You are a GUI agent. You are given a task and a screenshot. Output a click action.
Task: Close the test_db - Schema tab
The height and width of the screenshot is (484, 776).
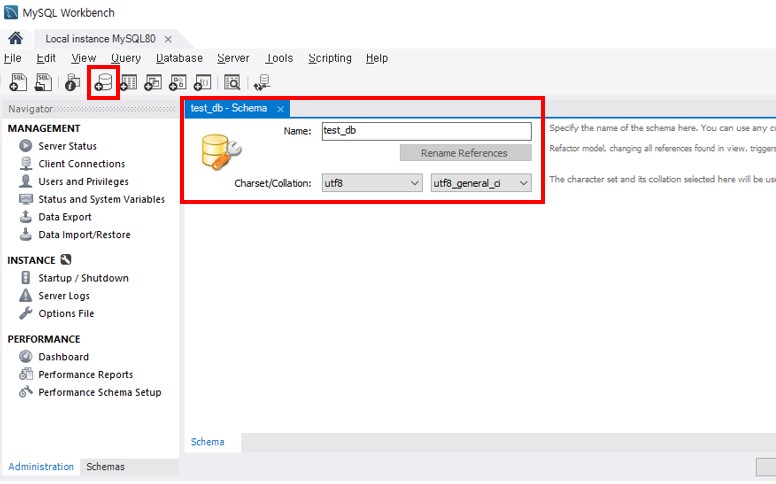click(281, 109)
